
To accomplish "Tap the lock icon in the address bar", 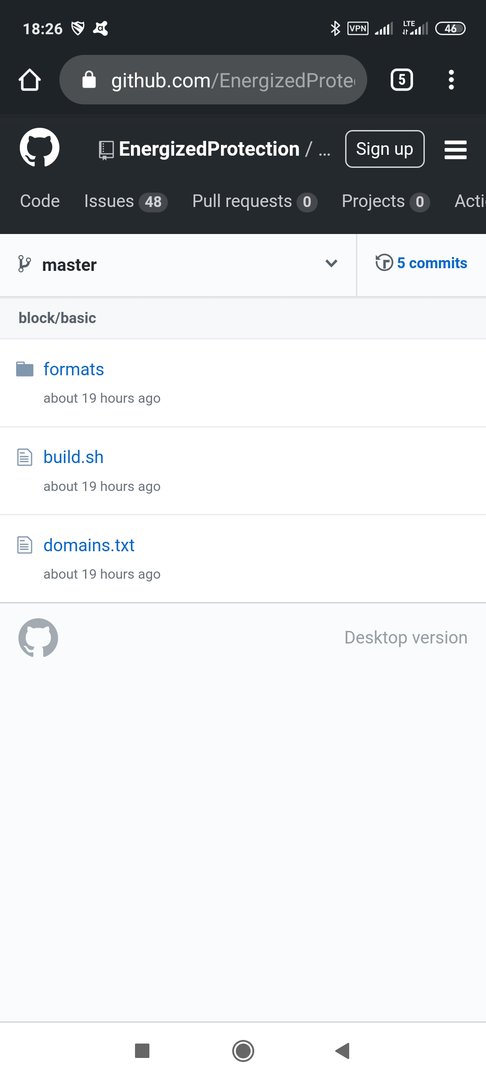I will pos(89,81).
